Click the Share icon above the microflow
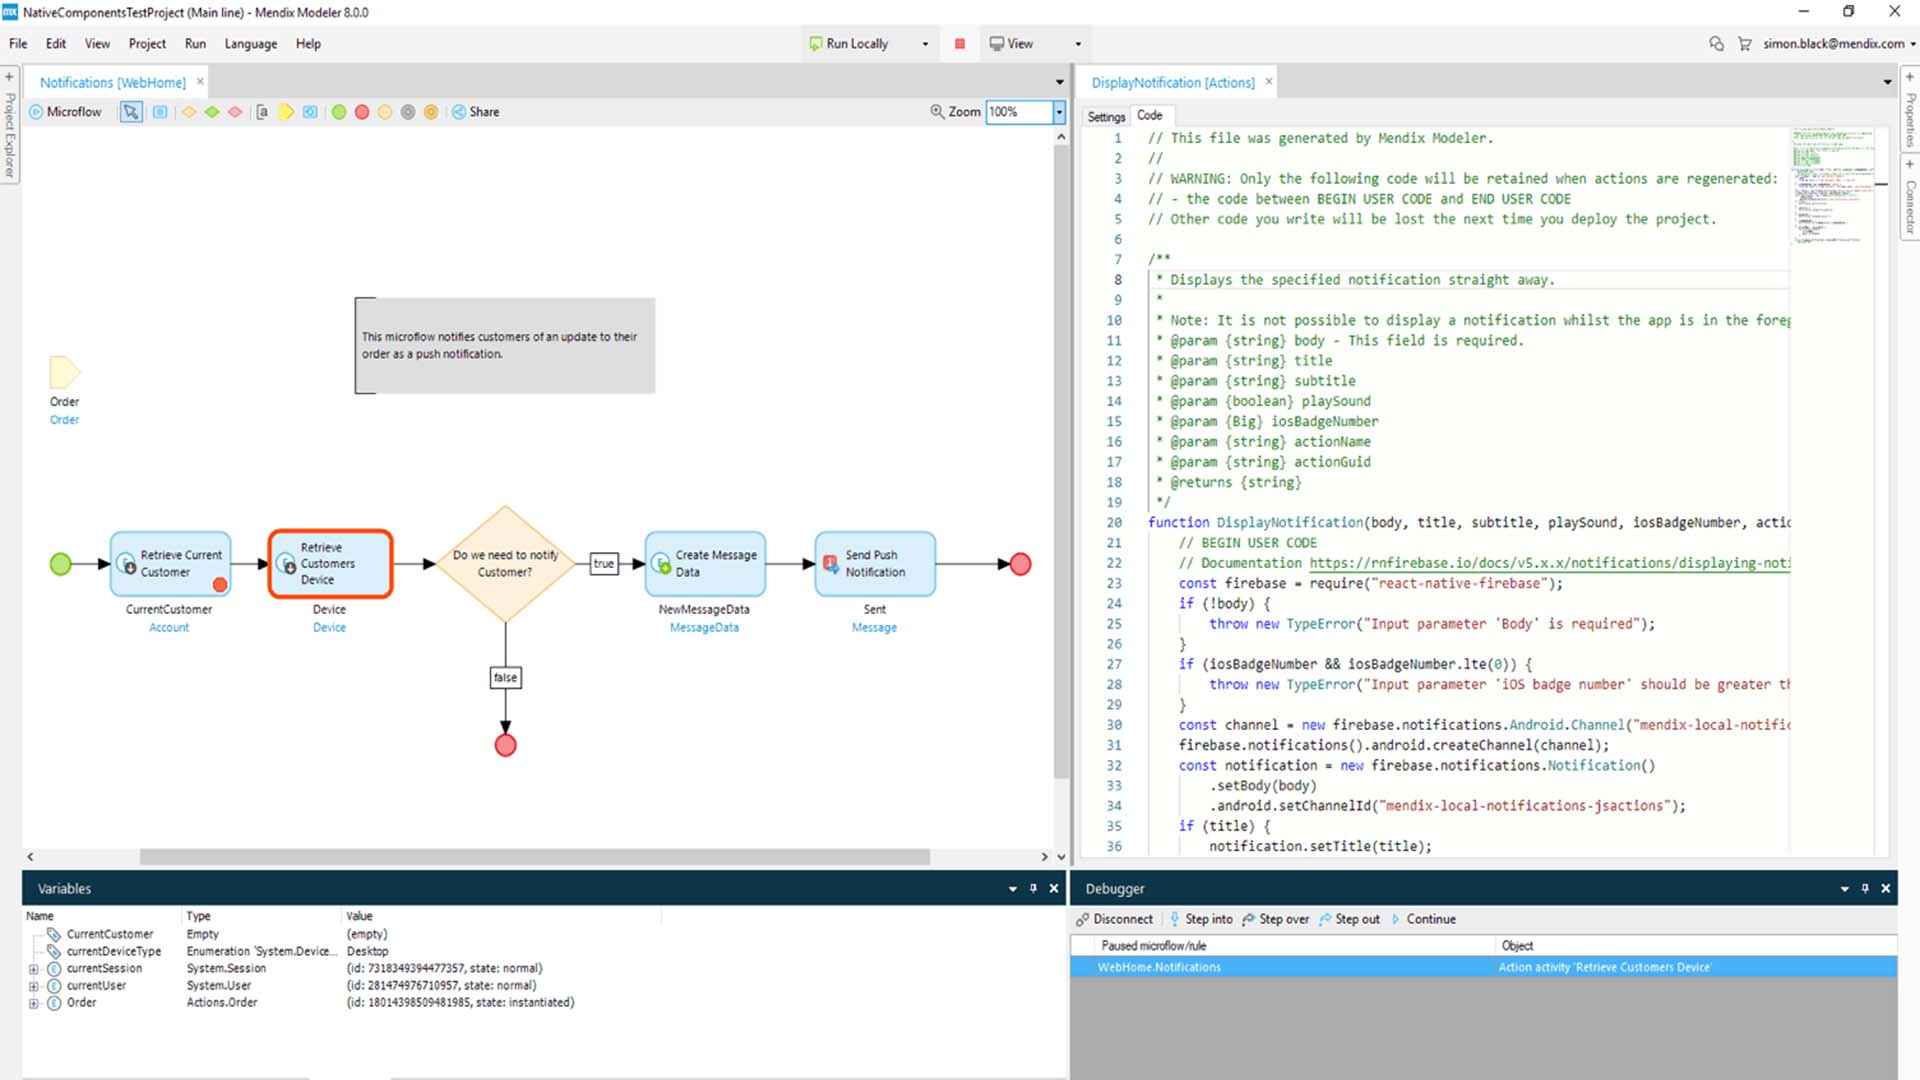The image size is (1920, 1080). click(x=459, y=112)
